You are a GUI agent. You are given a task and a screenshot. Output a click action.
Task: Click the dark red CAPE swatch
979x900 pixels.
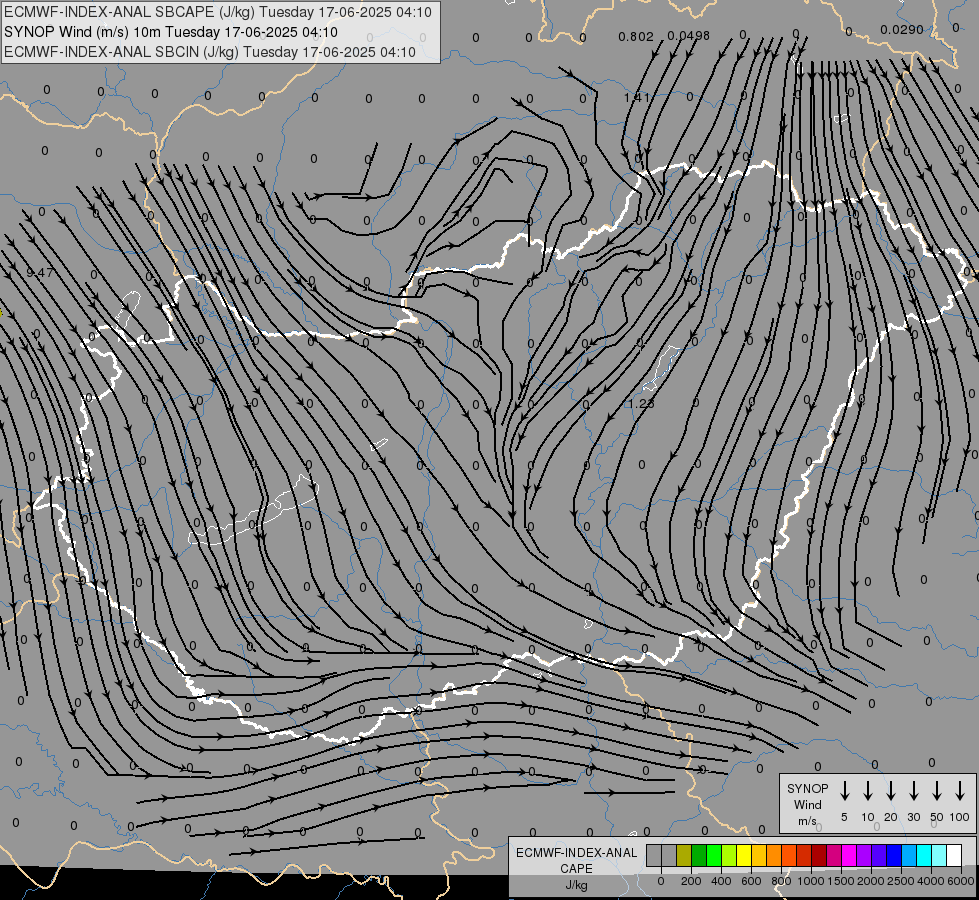click(x=819, y=855)
